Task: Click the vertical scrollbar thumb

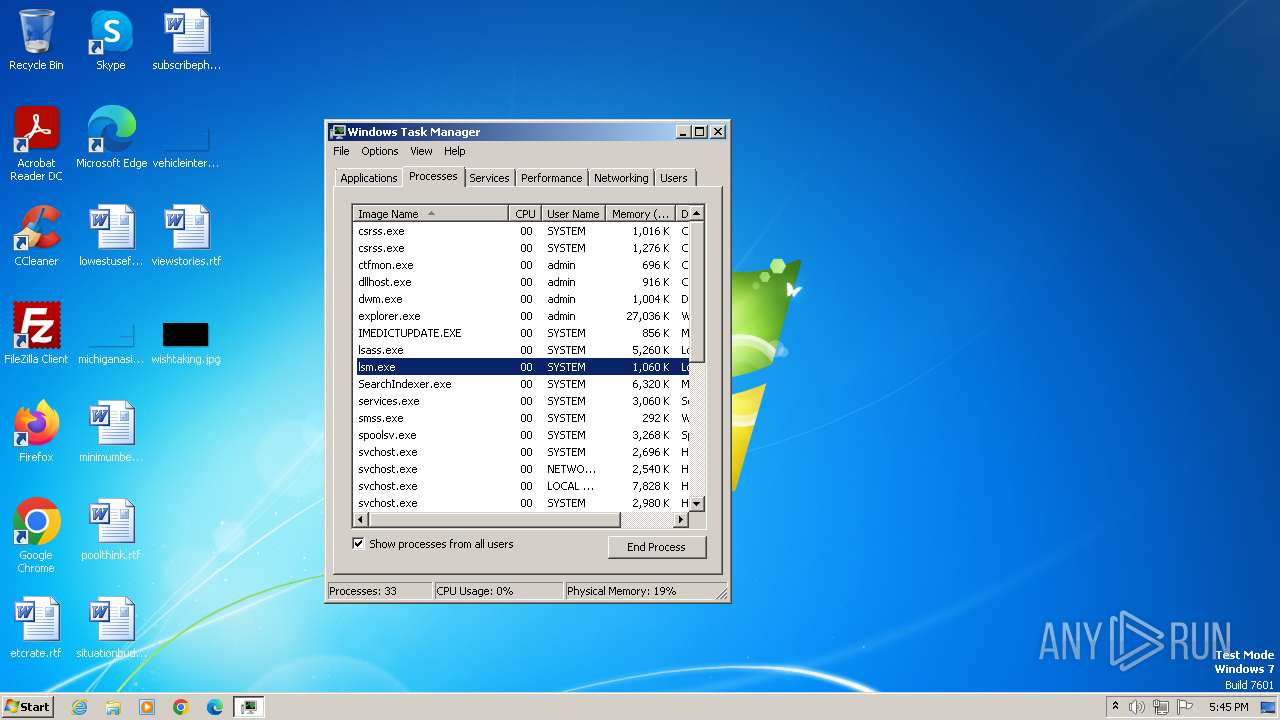Action: tap(697, 291)
